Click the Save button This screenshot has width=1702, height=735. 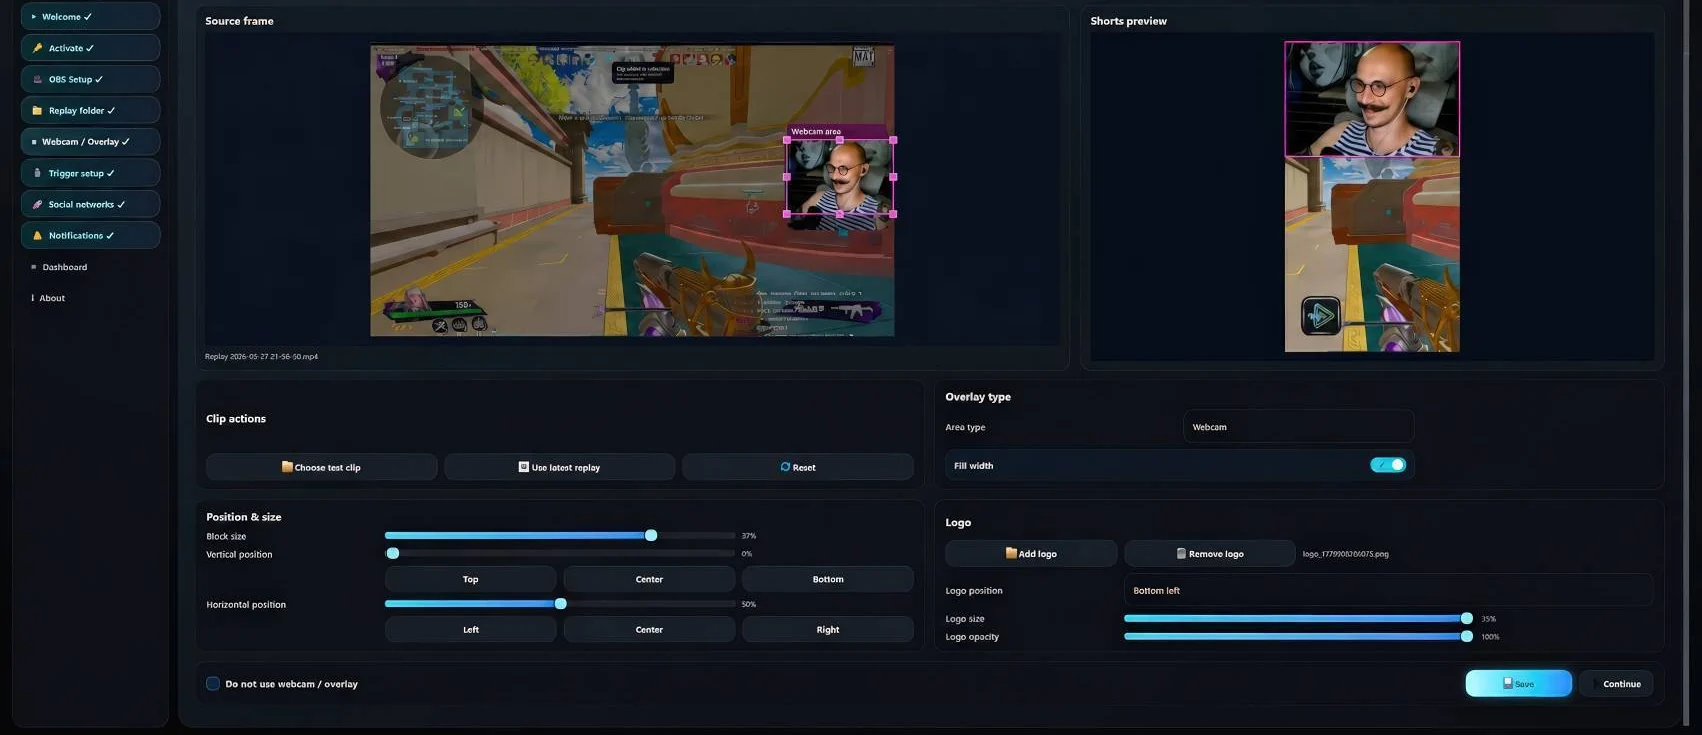(1518, 684)
